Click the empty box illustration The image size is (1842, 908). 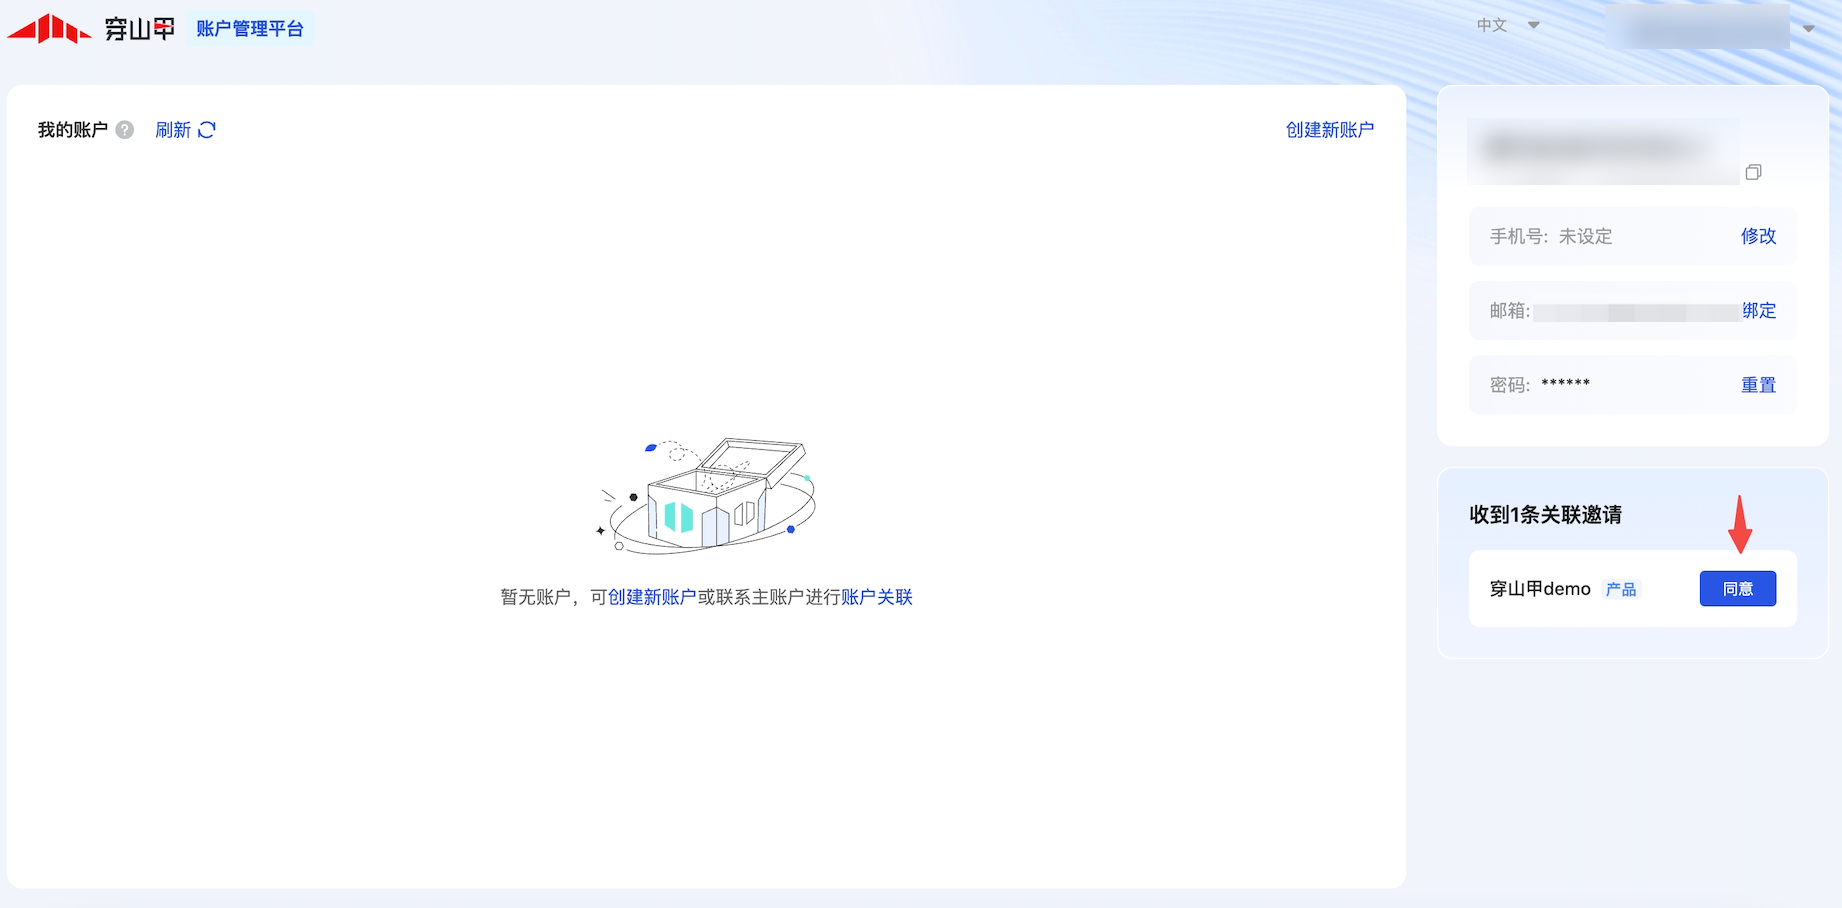point(707,494)
